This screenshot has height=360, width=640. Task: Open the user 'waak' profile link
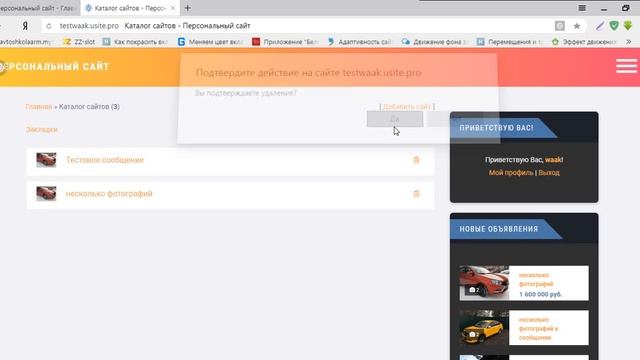pos(553,160)
